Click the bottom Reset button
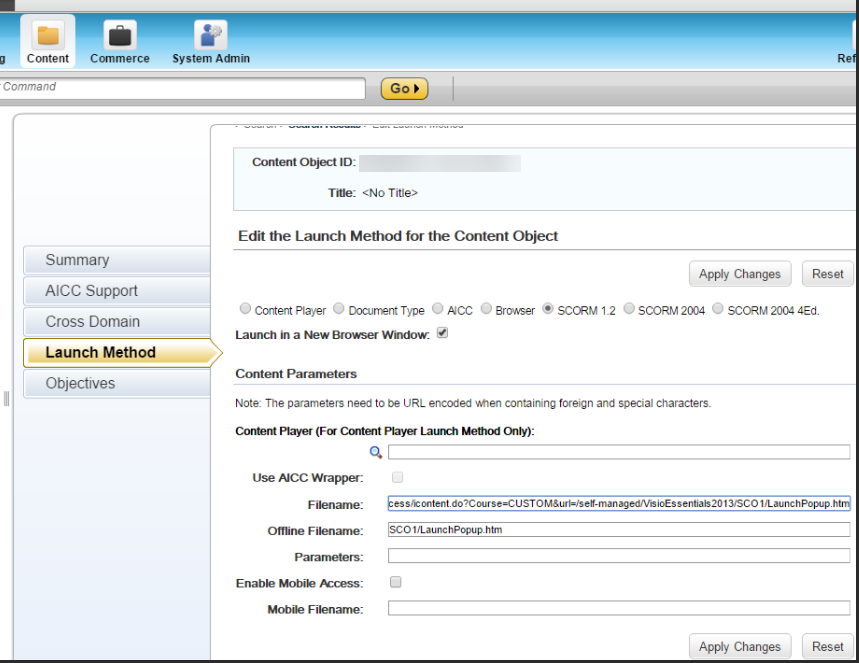859x663 pixels. tap(828, 647)
